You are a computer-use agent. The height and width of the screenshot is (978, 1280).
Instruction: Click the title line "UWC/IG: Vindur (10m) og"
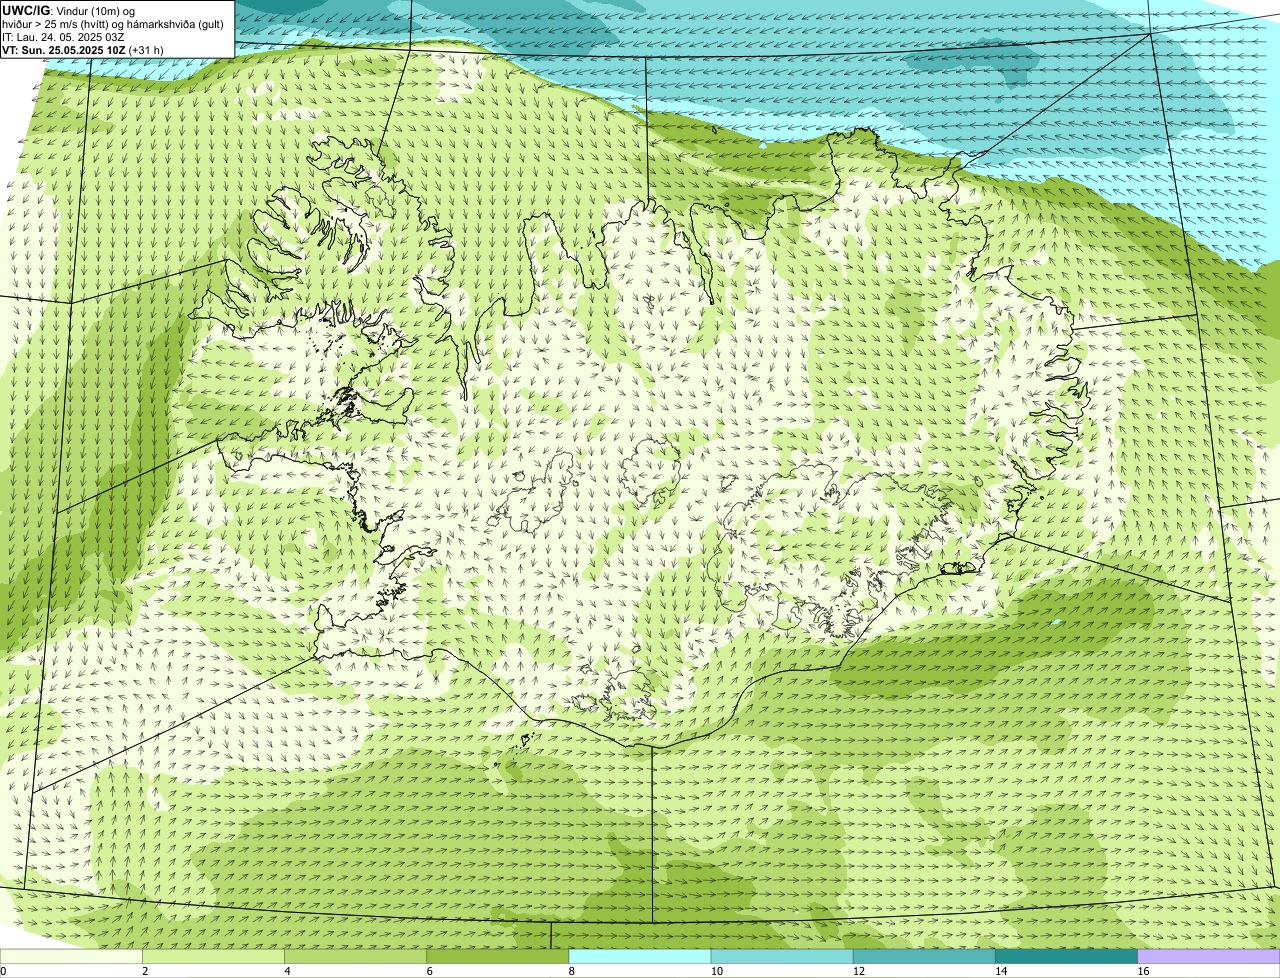68,11
